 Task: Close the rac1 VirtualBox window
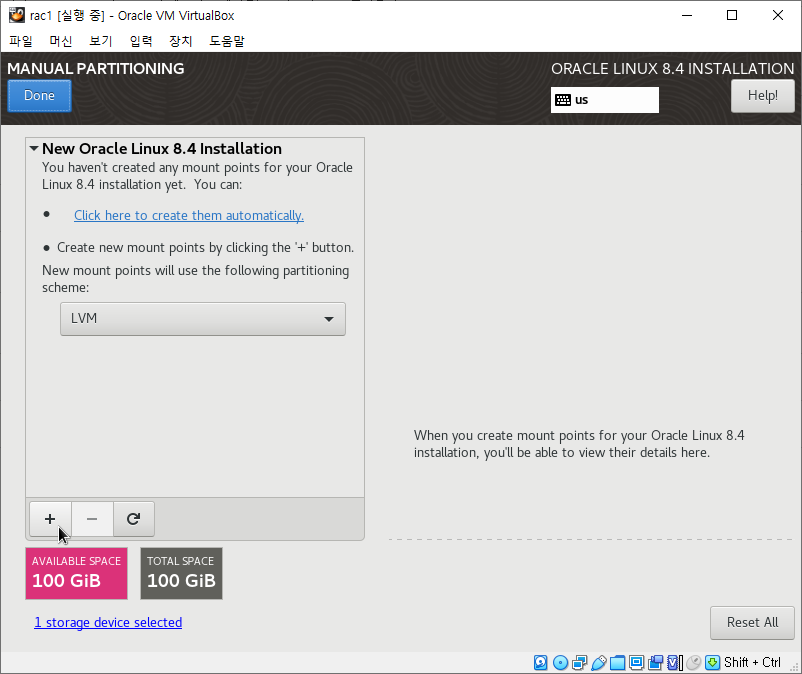(777, 15)
